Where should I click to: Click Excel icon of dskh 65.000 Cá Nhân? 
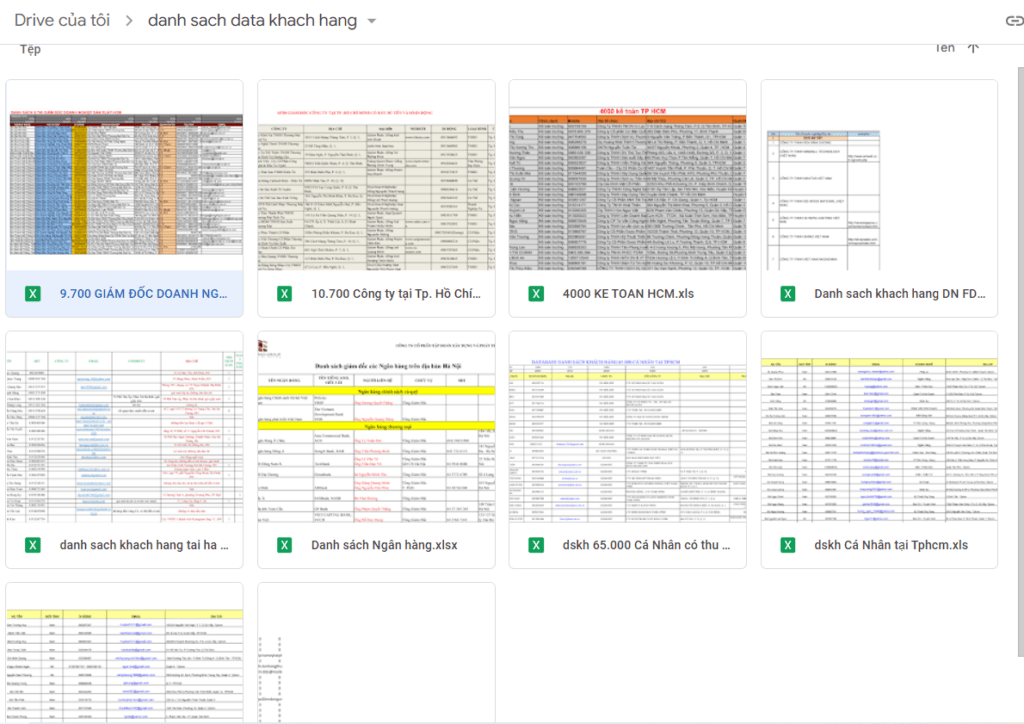(x=536, y=545)
